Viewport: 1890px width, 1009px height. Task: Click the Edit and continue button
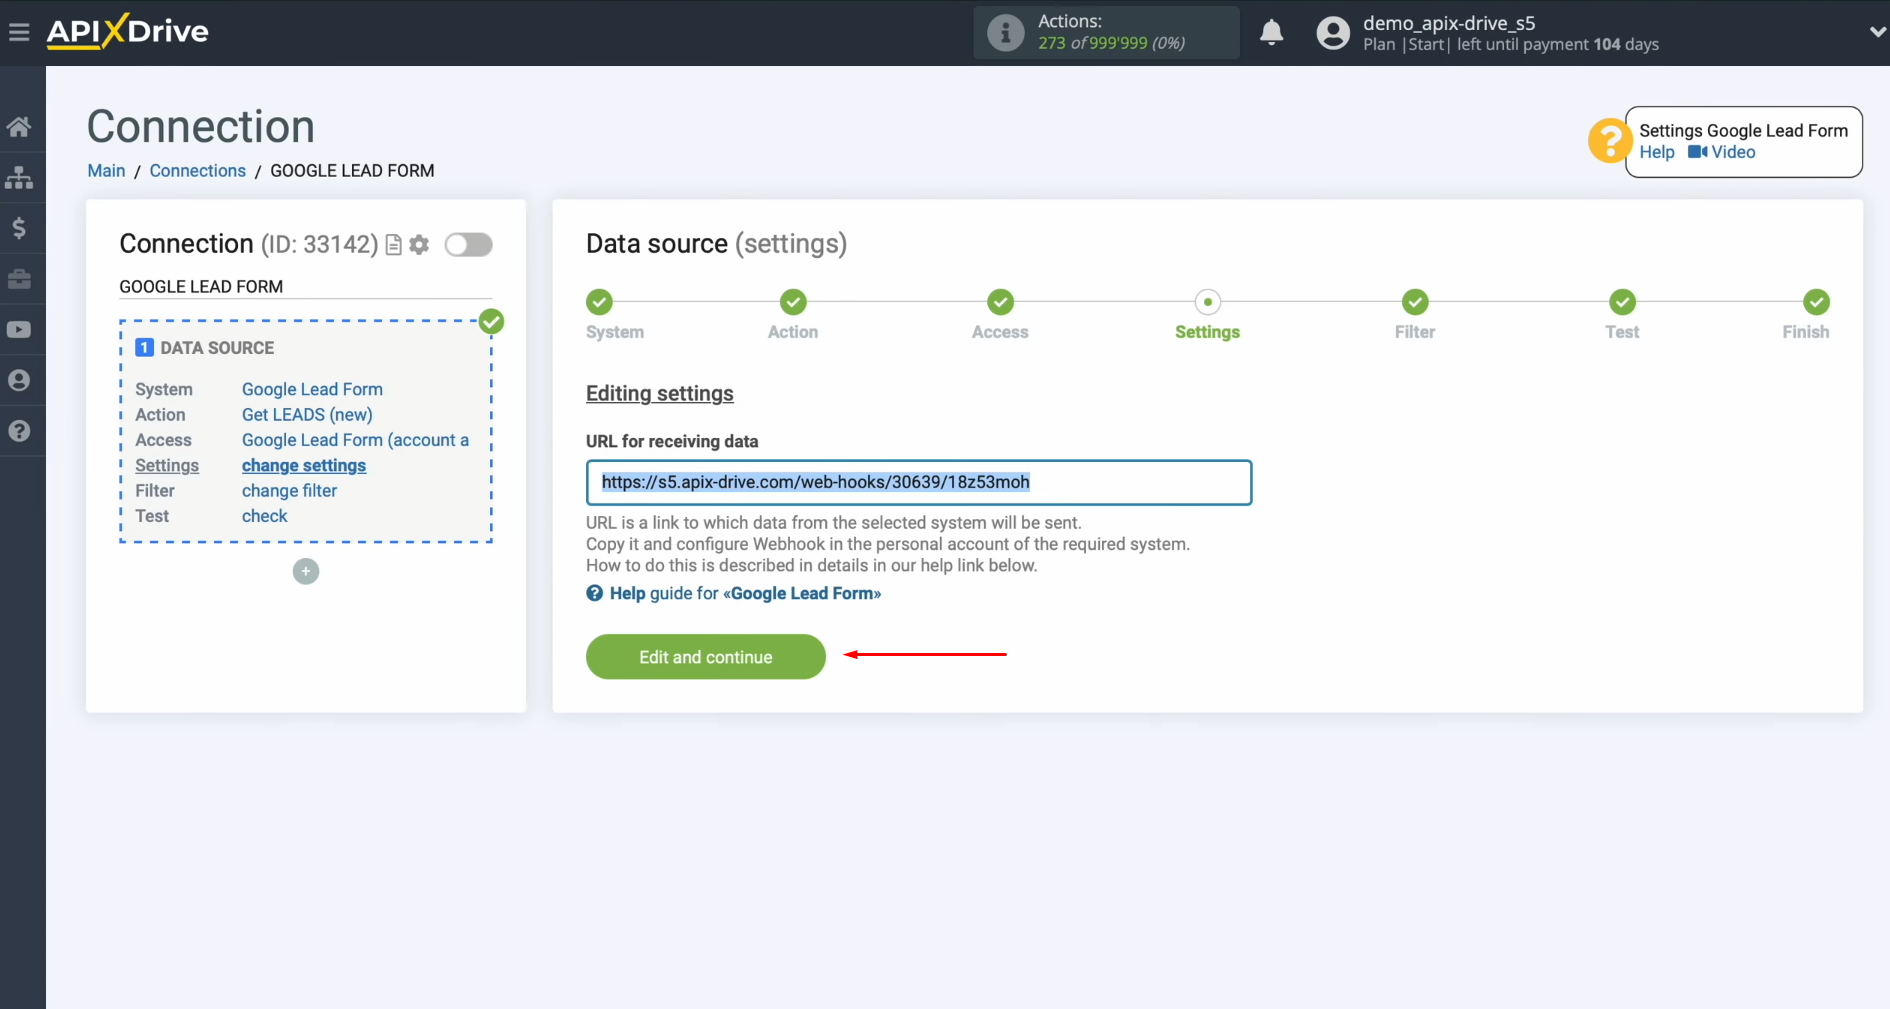pos(705,656)
